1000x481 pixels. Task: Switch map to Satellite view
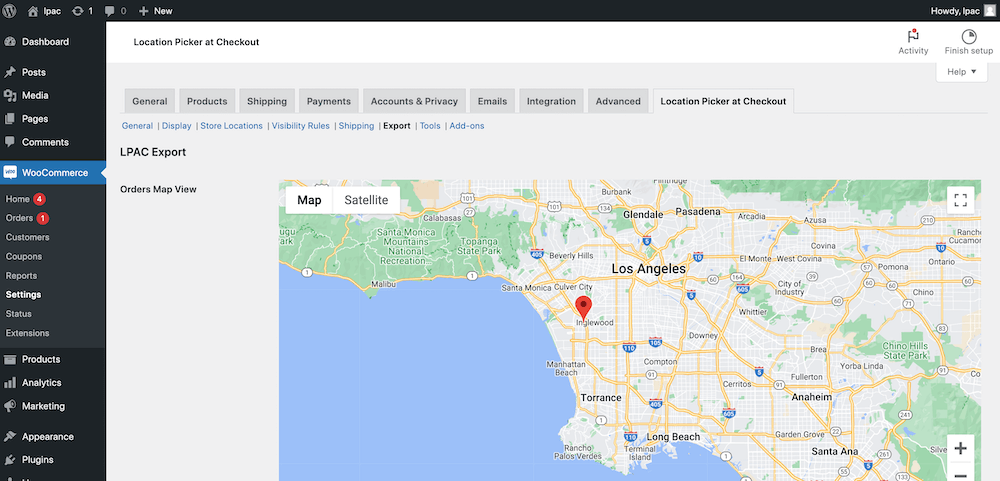(x=366, y=200)
